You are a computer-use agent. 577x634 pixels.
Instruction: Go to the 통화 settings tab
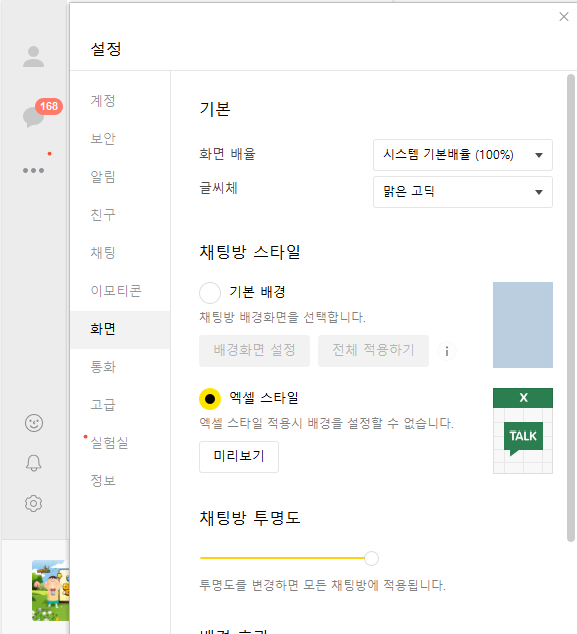[103, 367]
